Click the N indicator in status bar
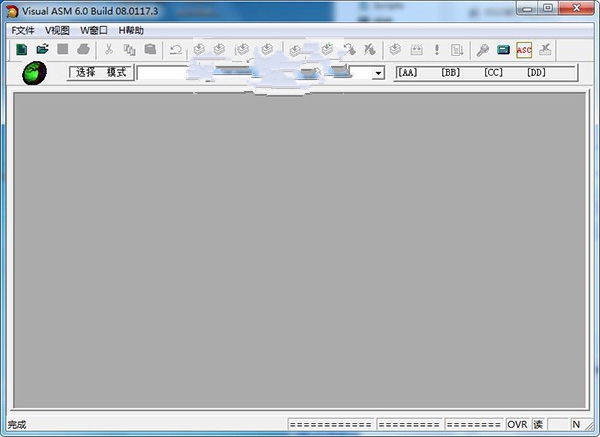This screenshot has width=600, height=437. [576, 424]
